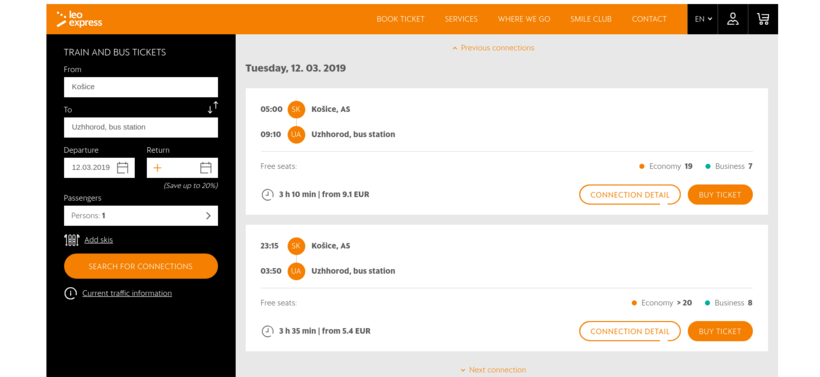Open the Services menu
820x377 pixels.
coord(461,19)
